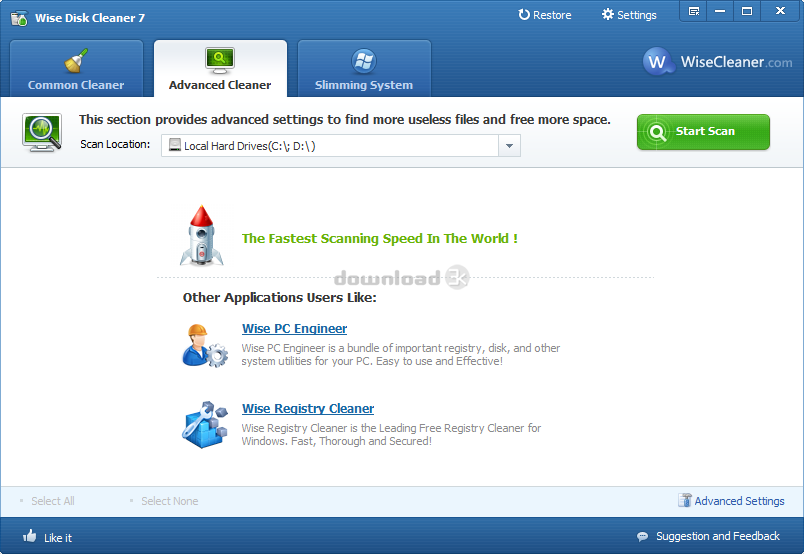
Task: Click the Restore button
Action: point(545,15)
